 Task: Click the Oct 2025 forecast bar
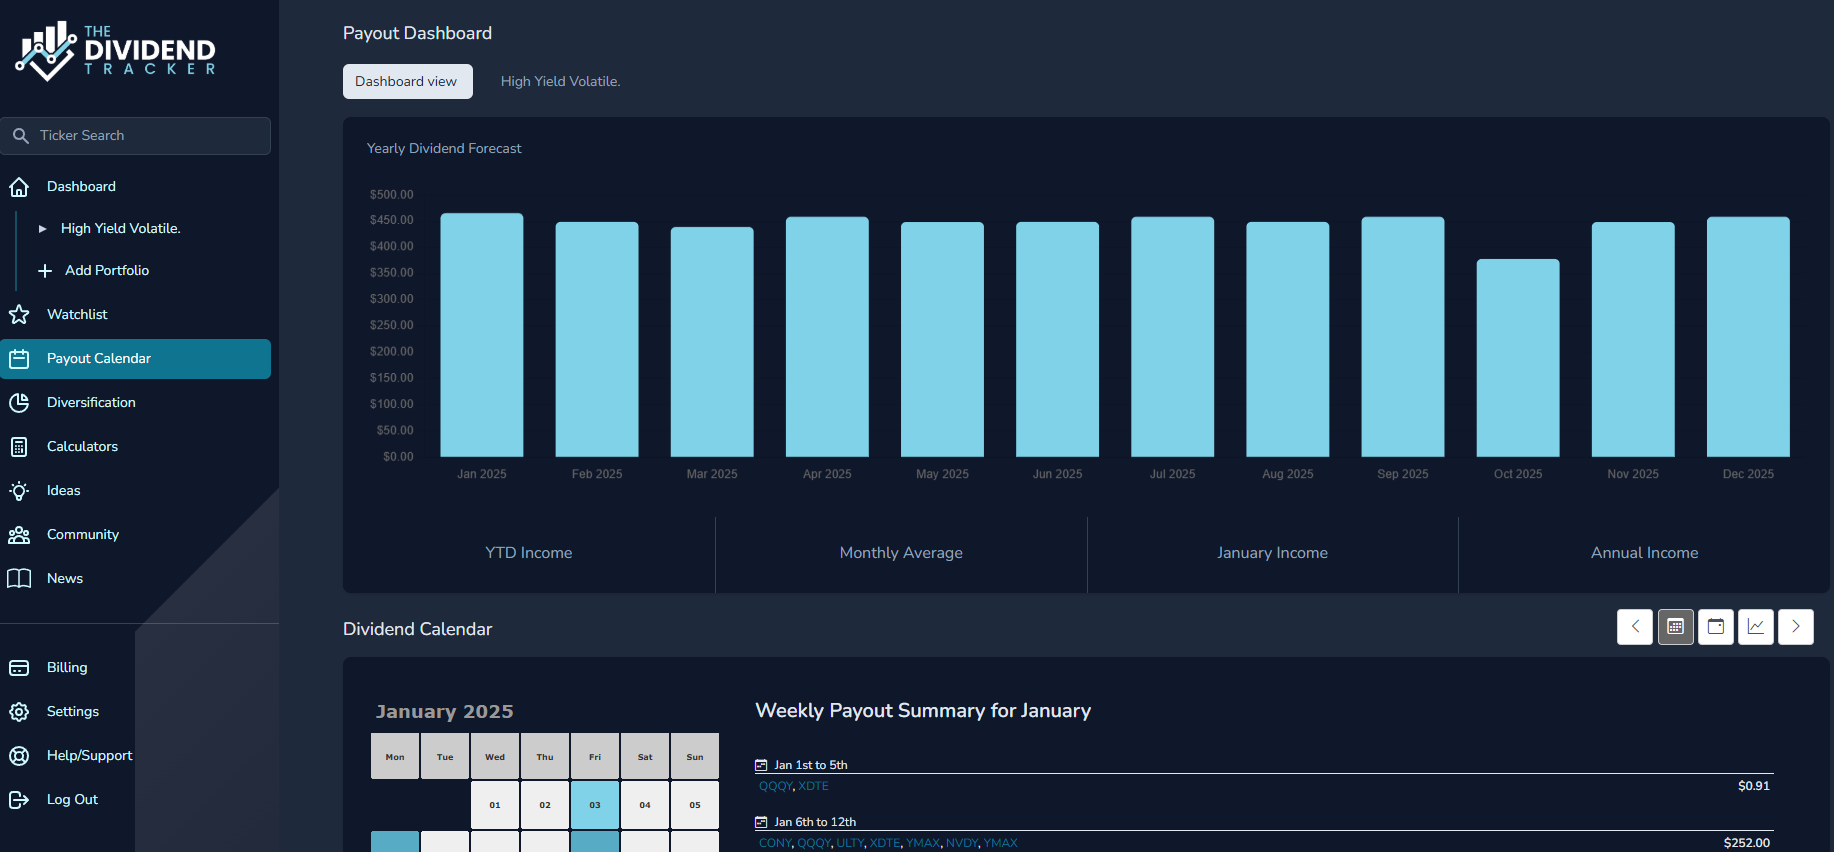point(1518,358)
